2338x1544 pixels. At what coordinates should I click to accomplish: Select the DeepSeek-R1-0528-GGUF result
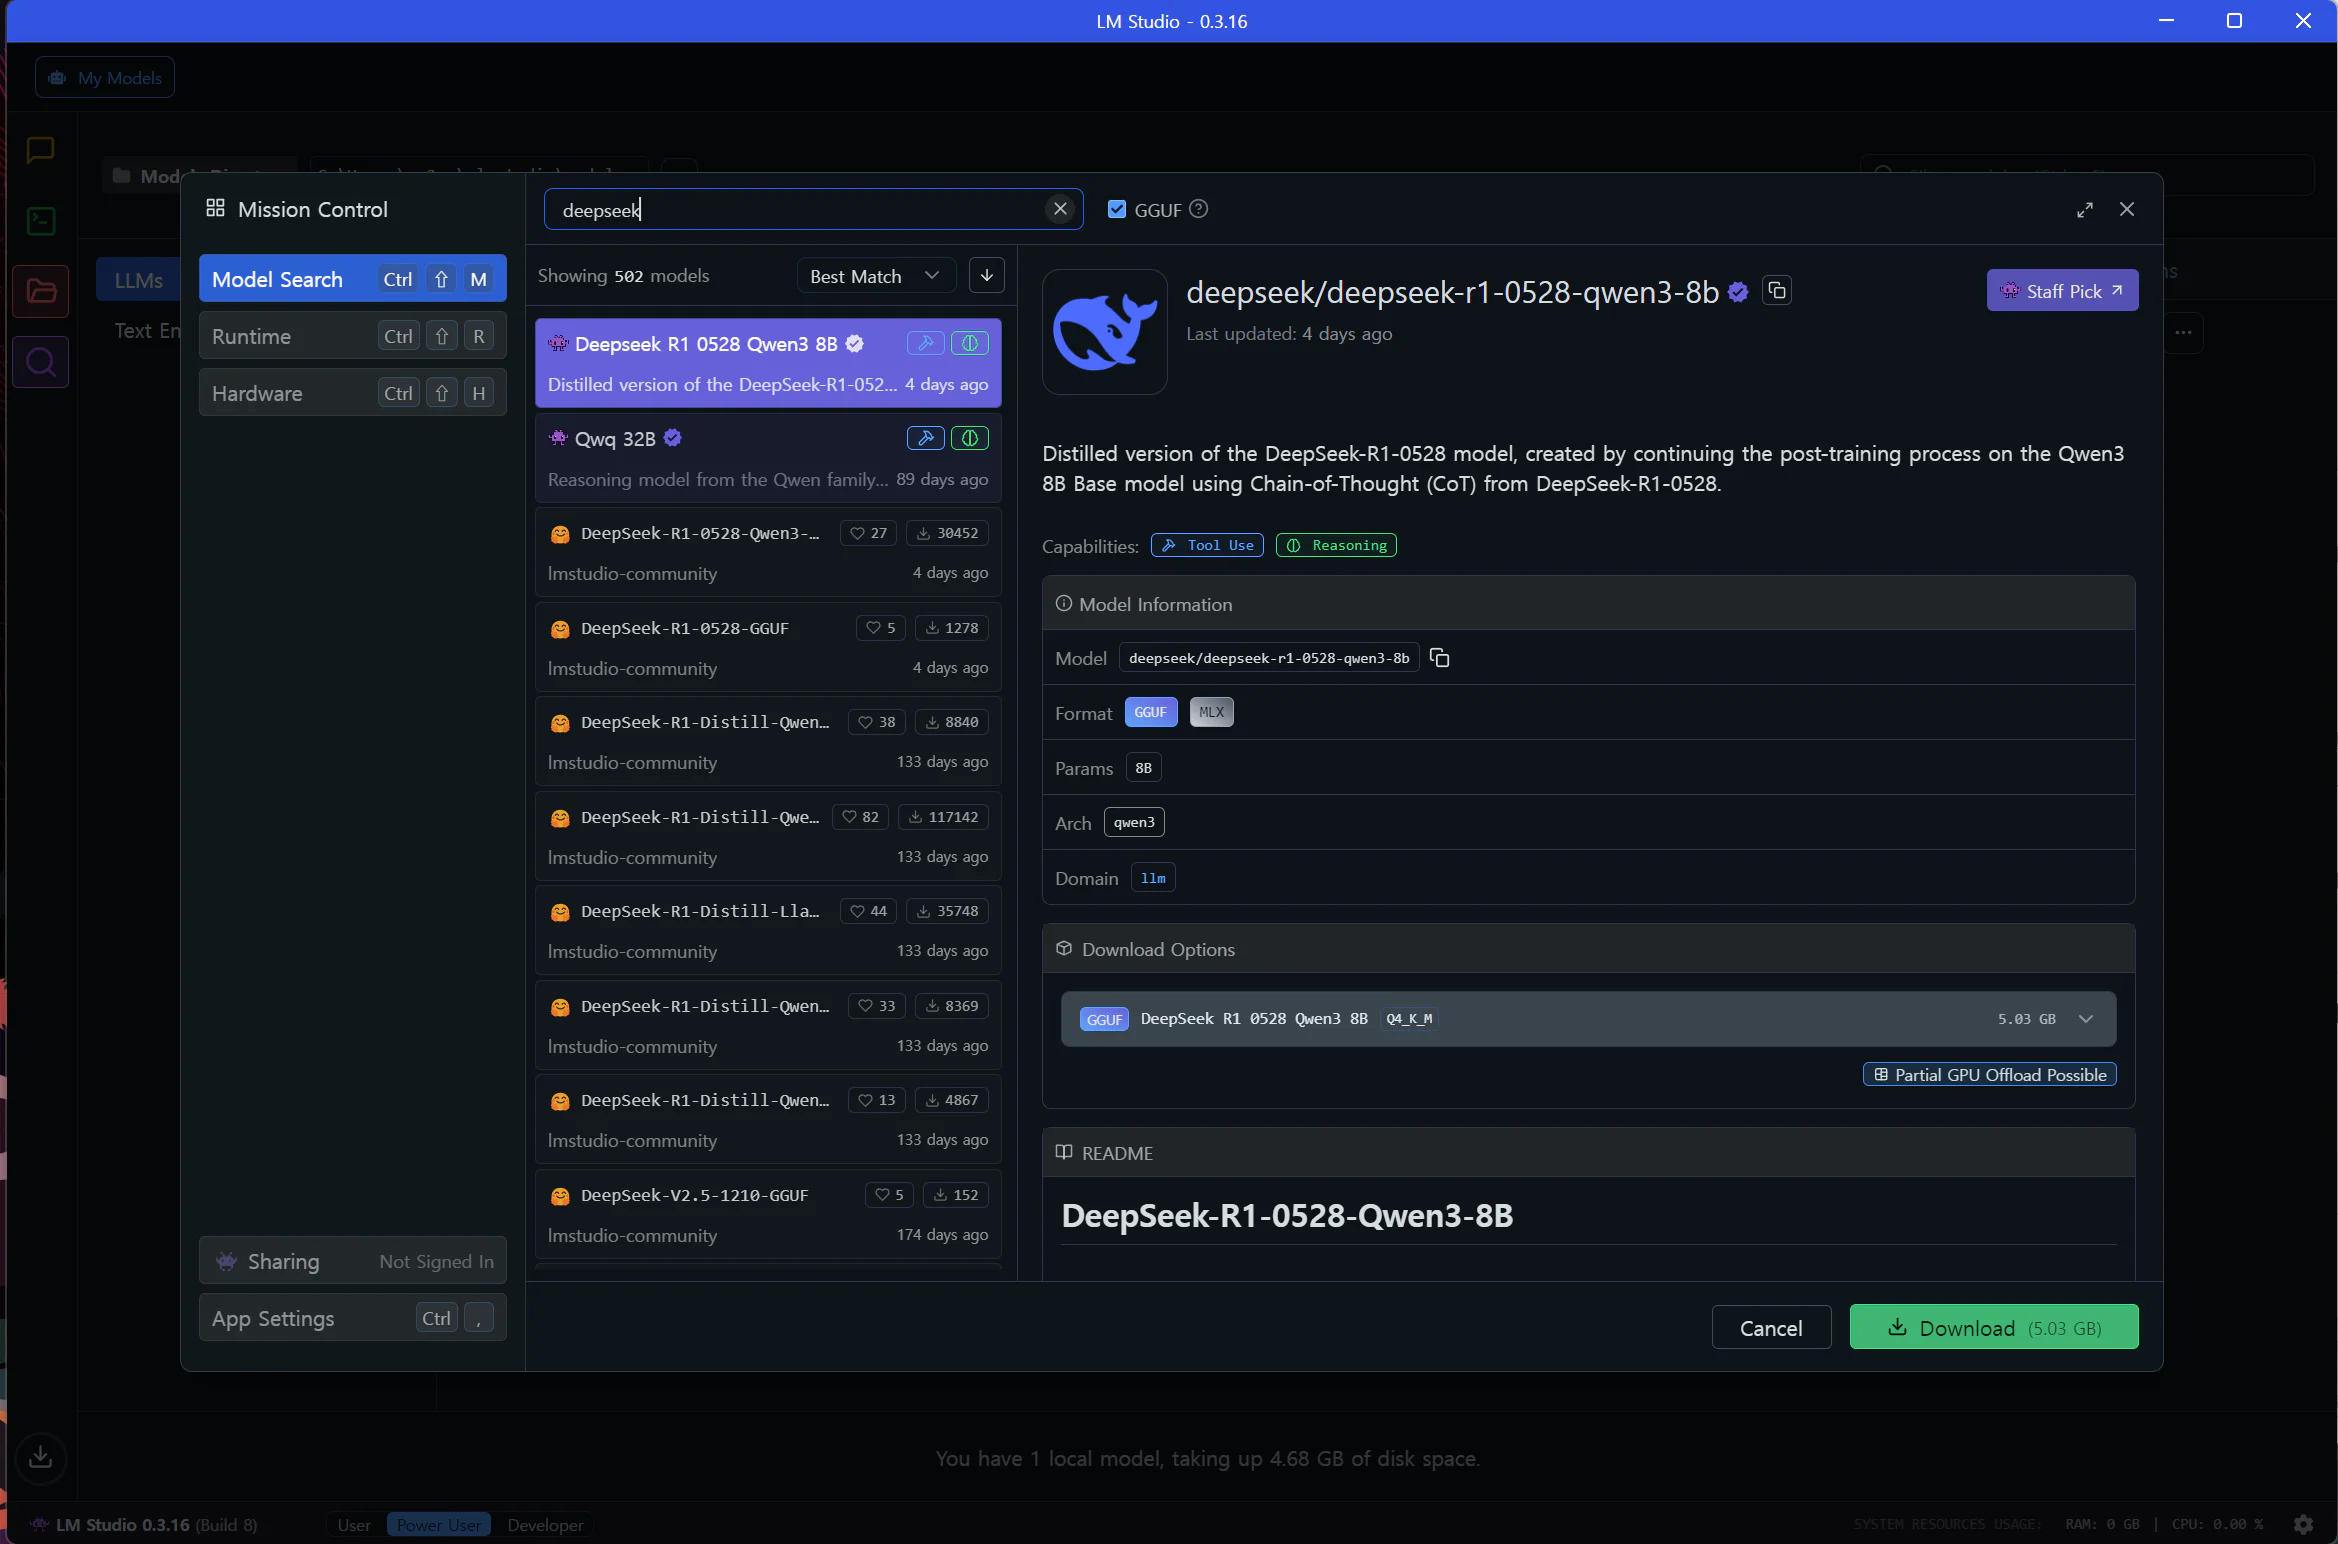tap(768, 648)
